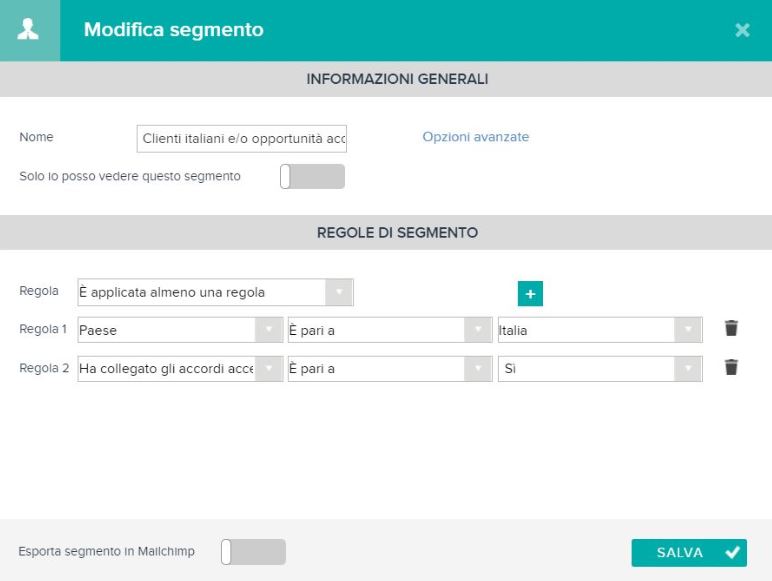
Task: Expand the Paese field dropdown
Action: pyautogui.click(x=180, y=330)
